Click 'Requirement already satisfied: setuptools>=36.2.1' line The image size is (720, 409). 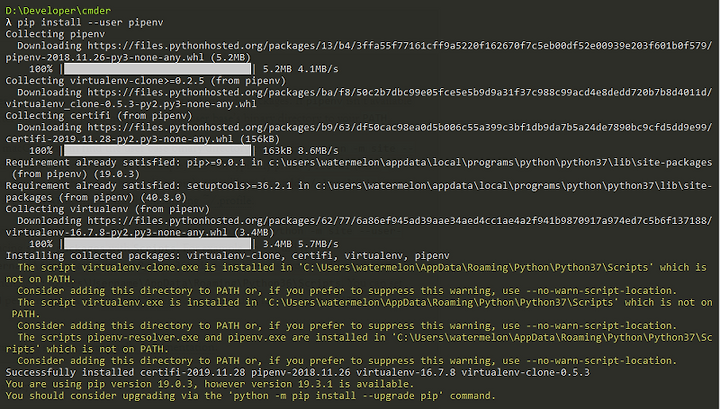click(359, 186)
